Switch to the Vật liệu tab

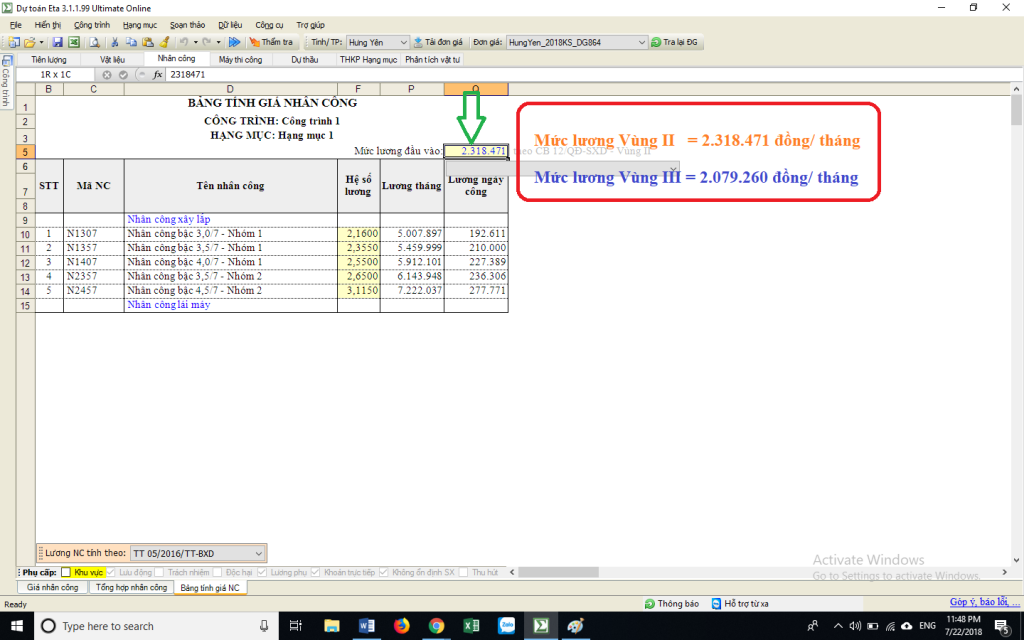click(112, 60)
